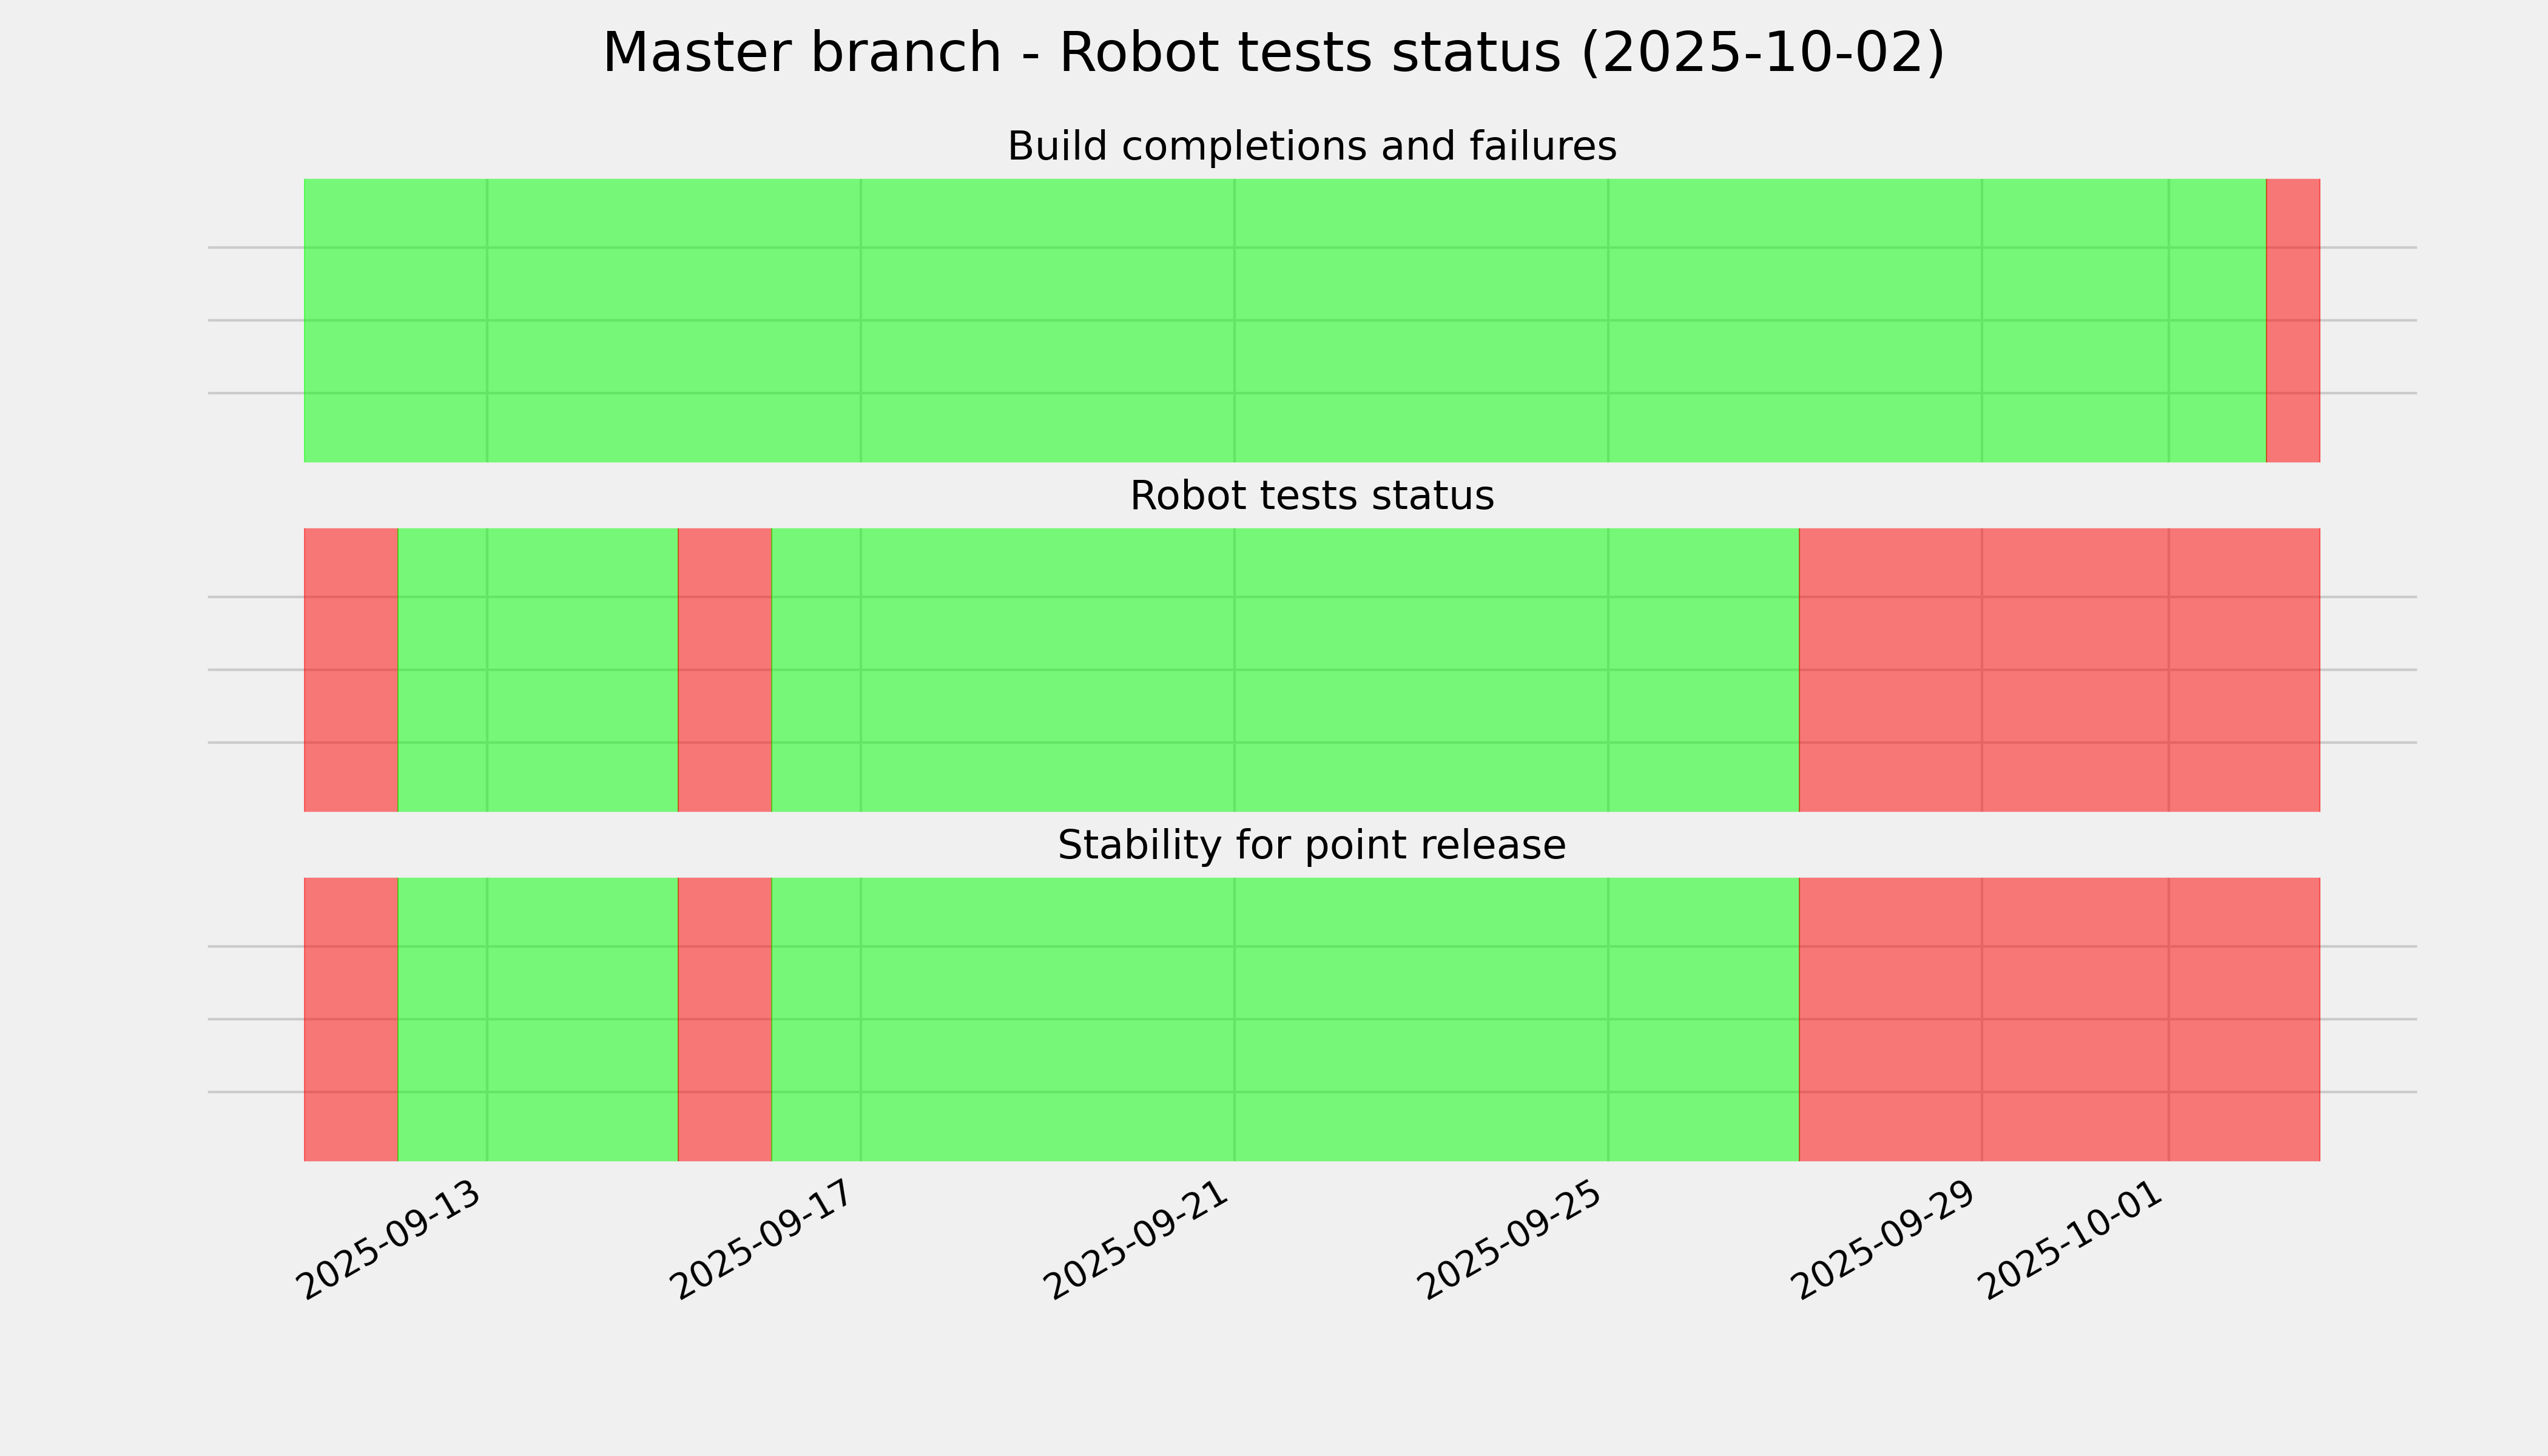Click the 'Robot tests status' subplot heading
This screenshot has width=2548, height=1456.
[1311, 497]
